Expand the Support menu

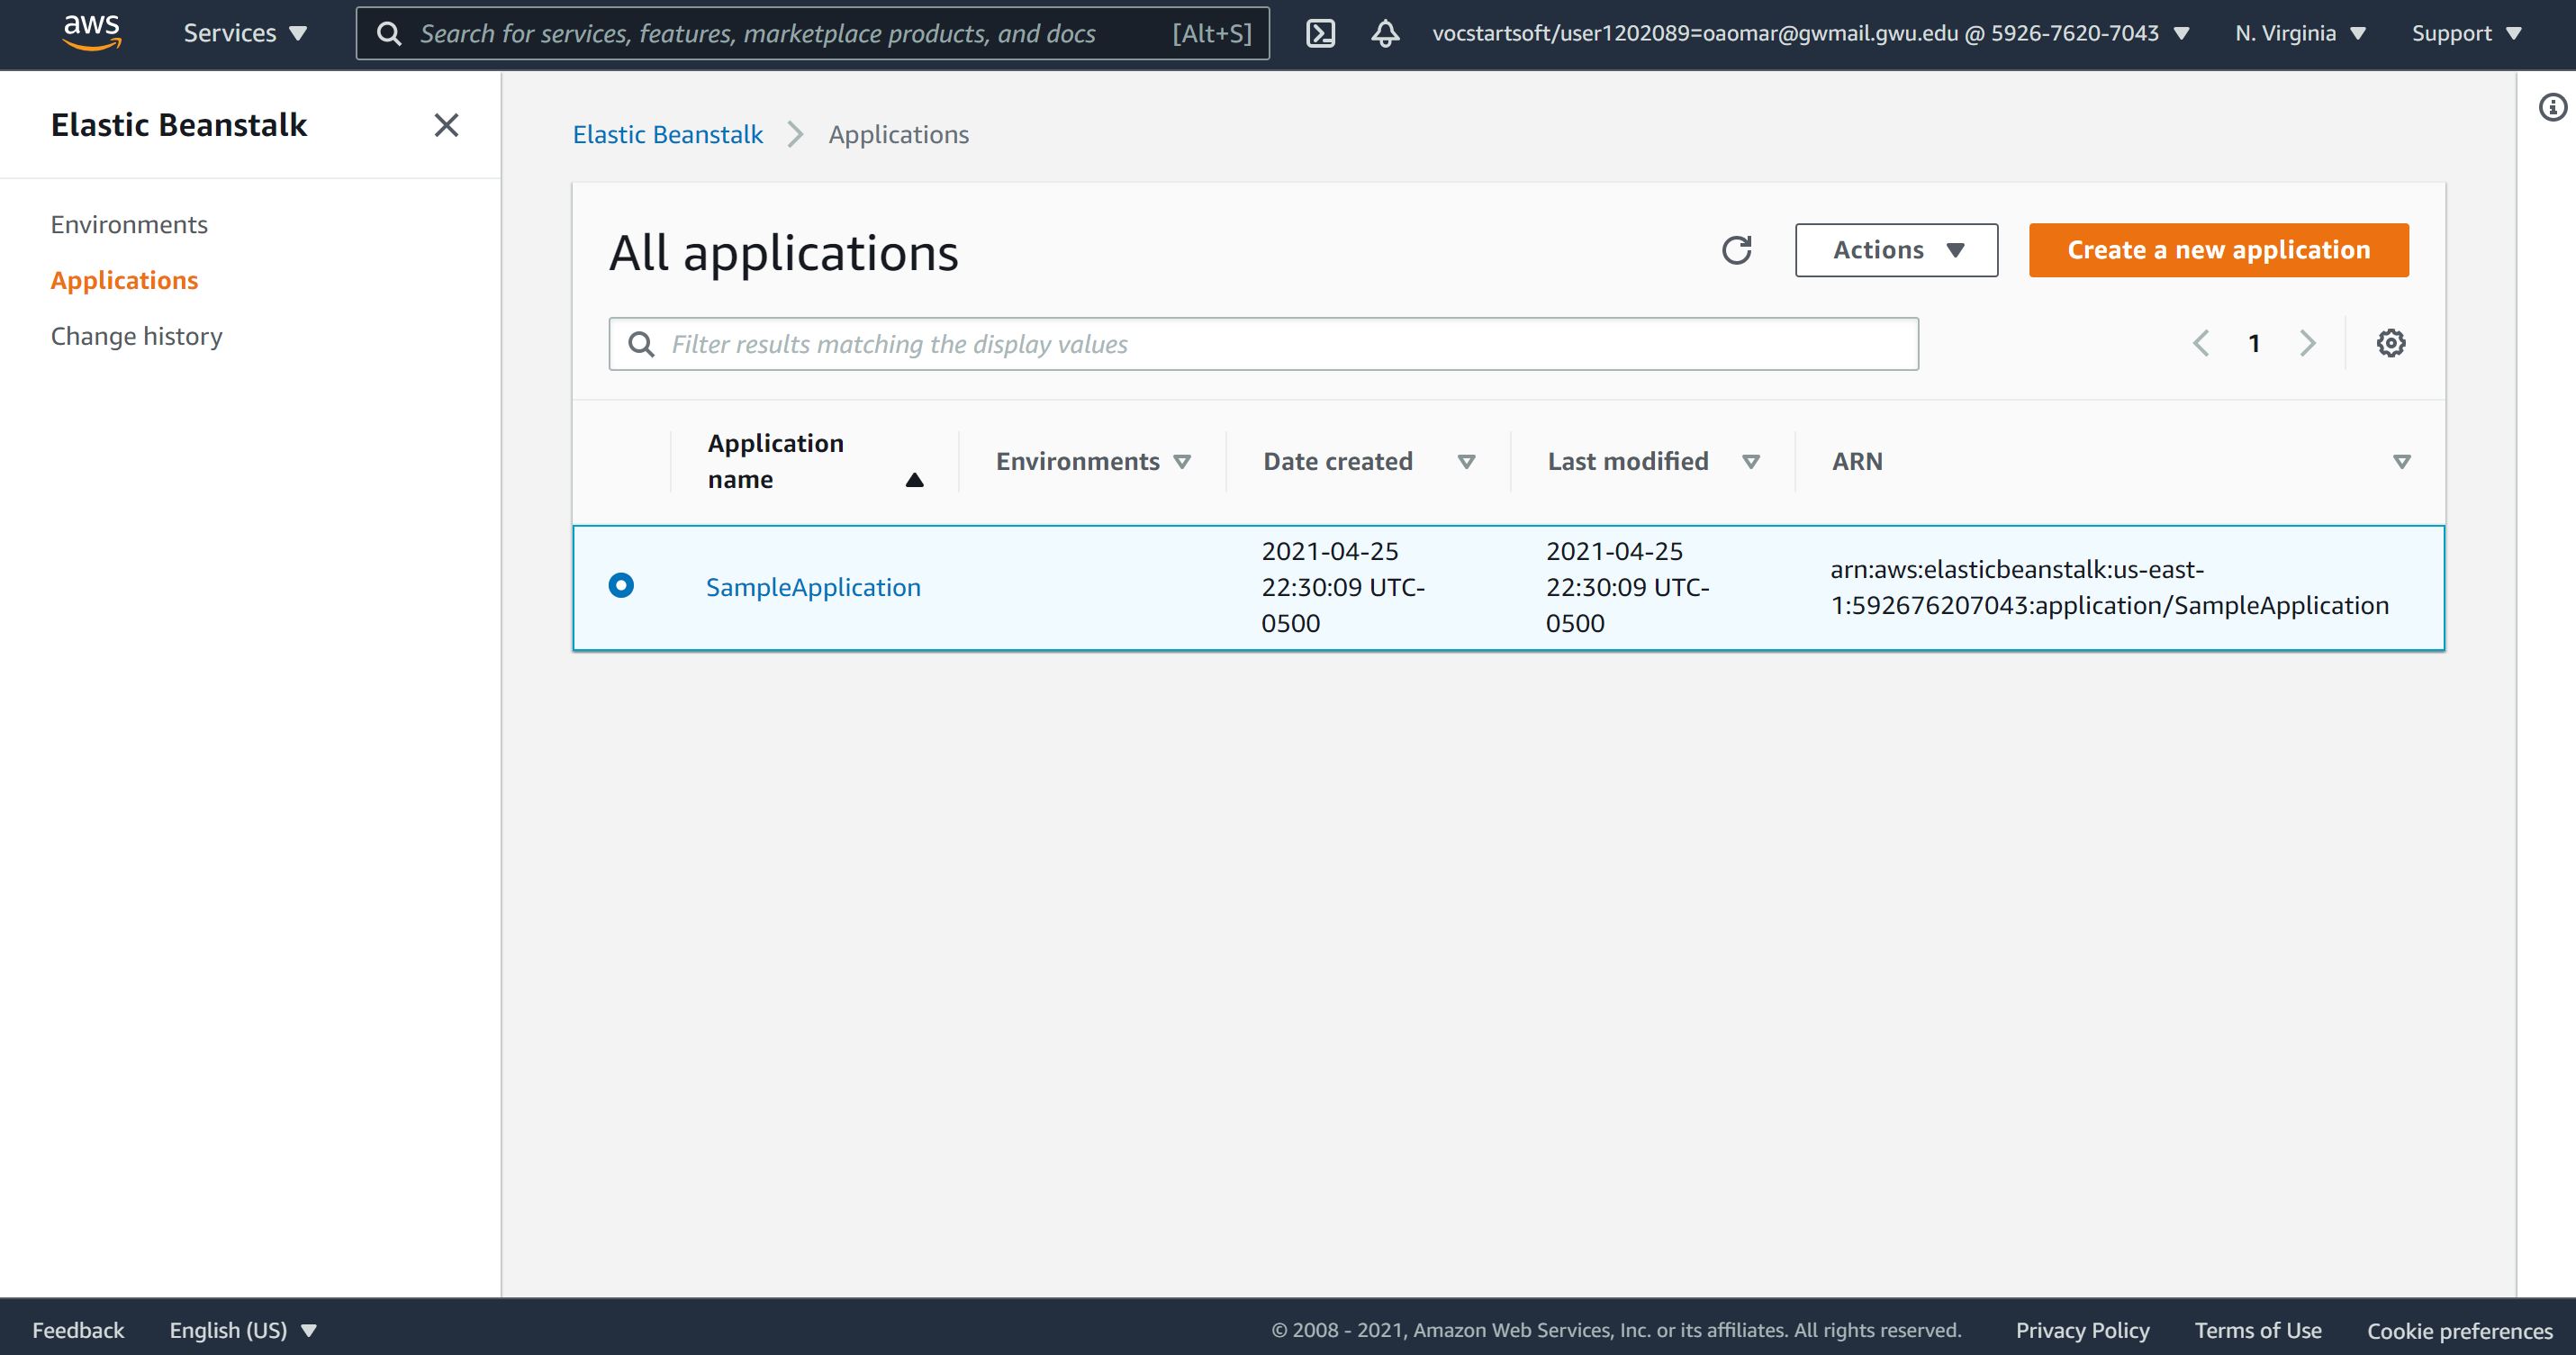[x=2467, y=33]
